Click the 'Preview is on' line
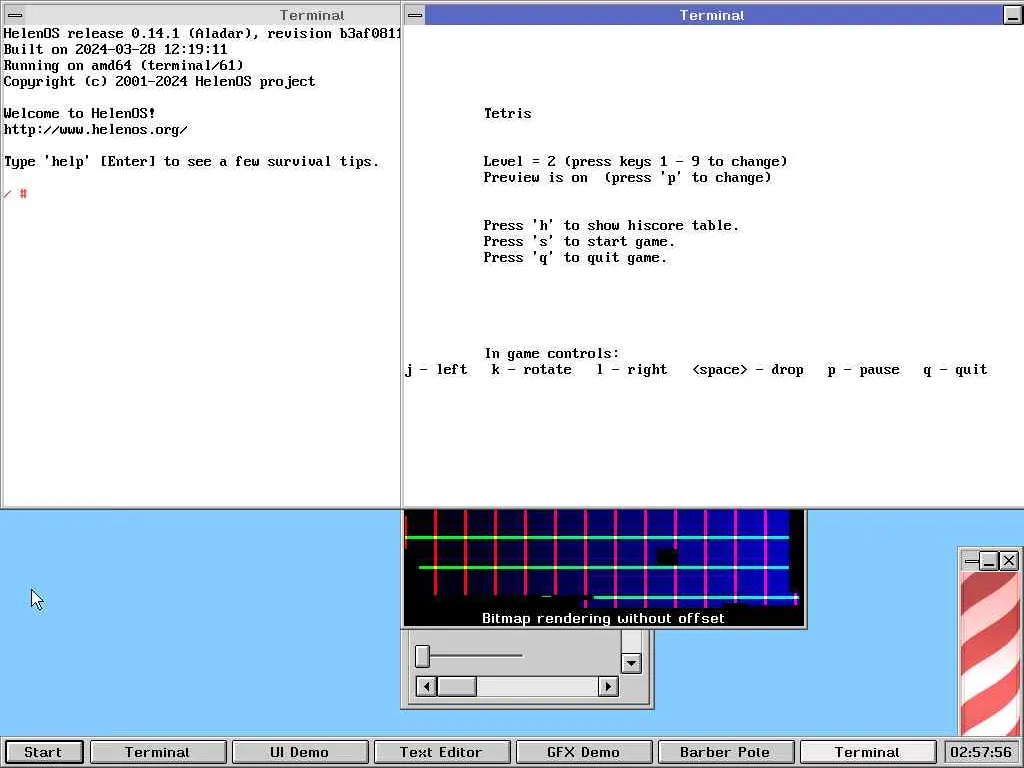The width and height of the screenshot is (1024, 768). (x=627, y=177)
